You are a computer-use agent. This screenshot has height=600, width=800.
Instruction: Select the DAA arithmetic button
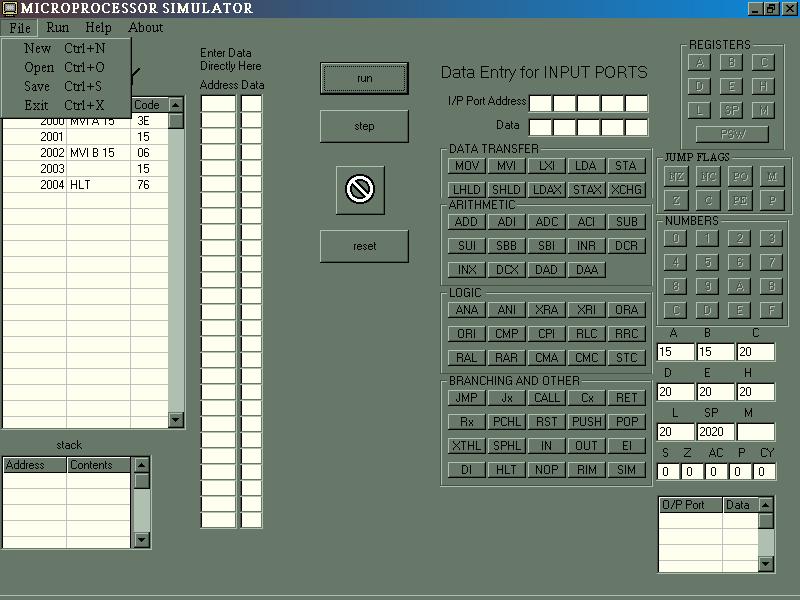(x=586, y=270)
